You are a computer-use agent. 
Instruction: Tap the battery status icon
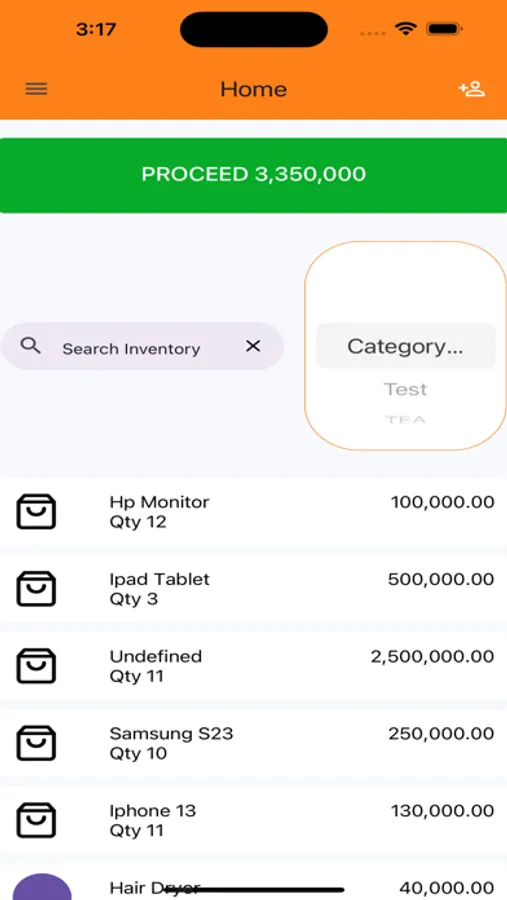click(x=445, y=29)
